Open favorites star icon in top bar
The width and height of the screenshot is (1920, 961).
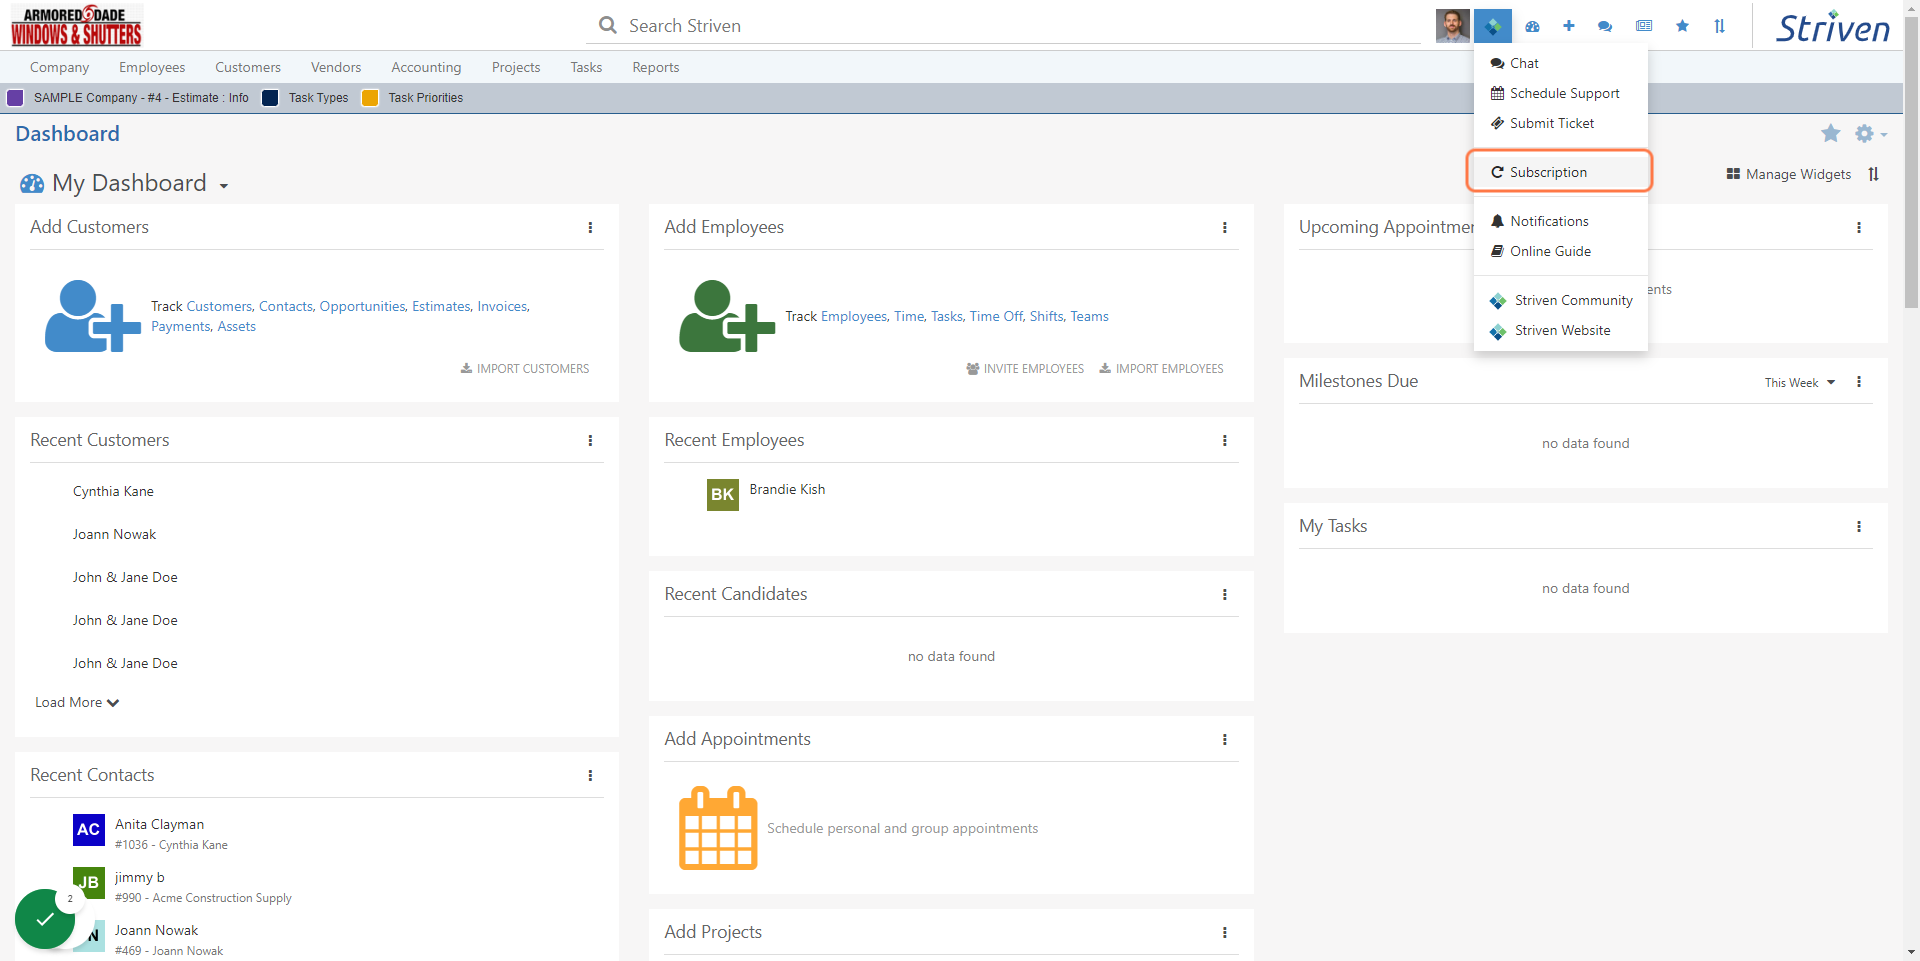tap(1682, 26)
